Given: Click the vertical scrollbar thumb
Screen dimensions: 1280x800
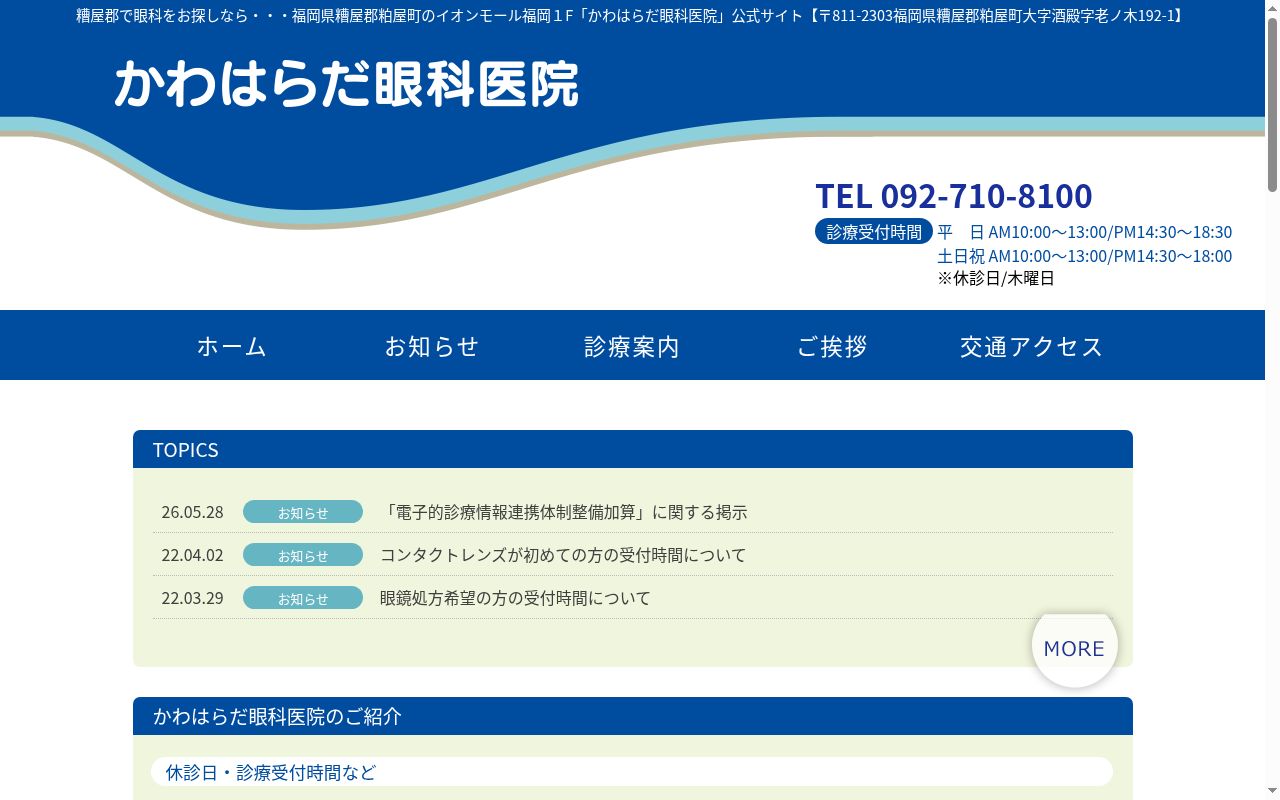Looking at the screenshot, I should point(1272,104).
